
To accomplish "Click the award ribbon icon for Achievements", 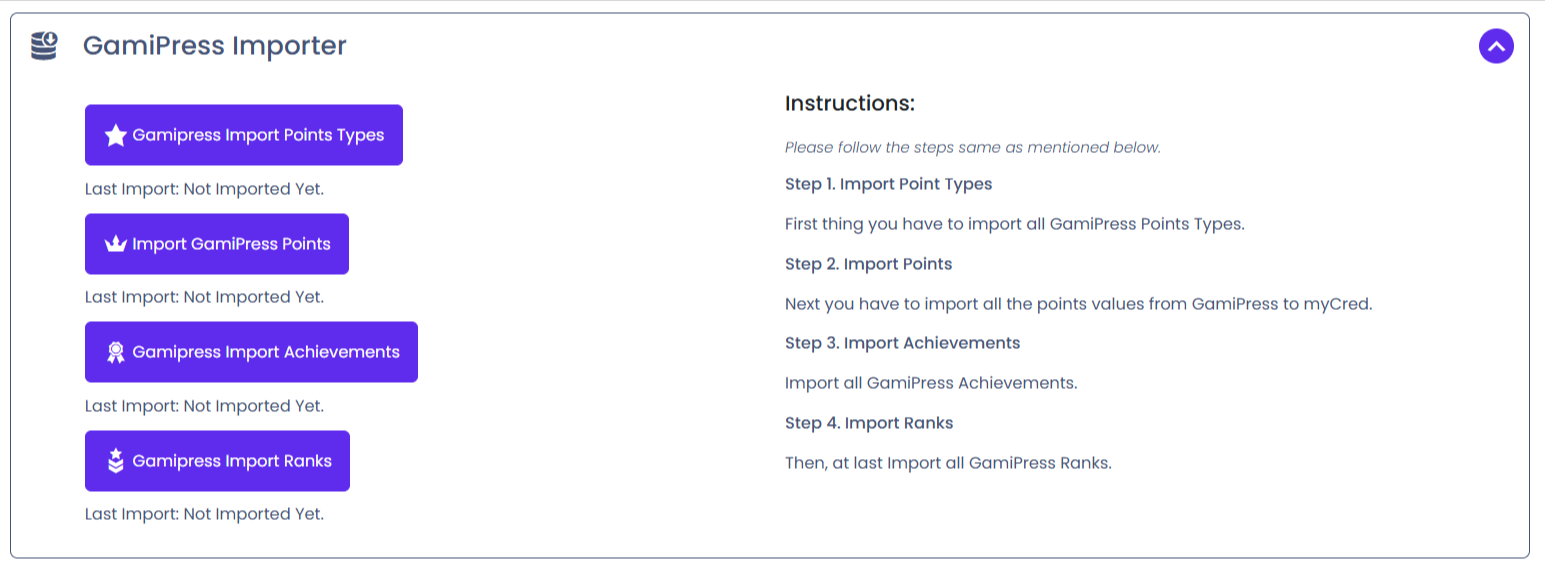I will [116, 352].
